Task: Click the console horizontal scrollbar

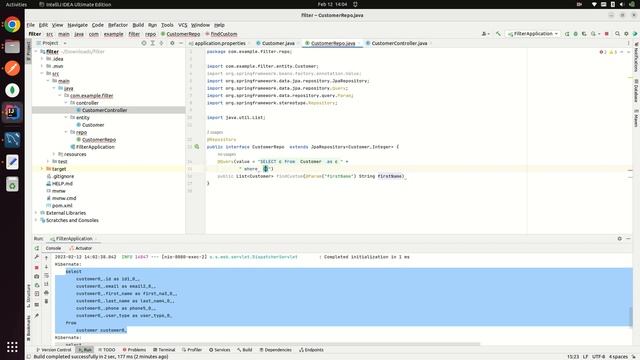Action: tap(267, 344)
